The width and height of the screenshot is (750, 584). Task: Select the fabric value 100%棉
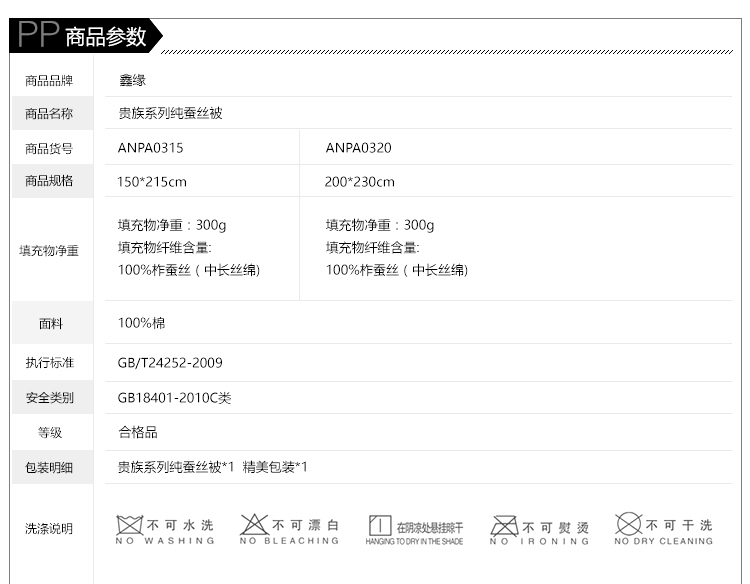click(142, 323)
